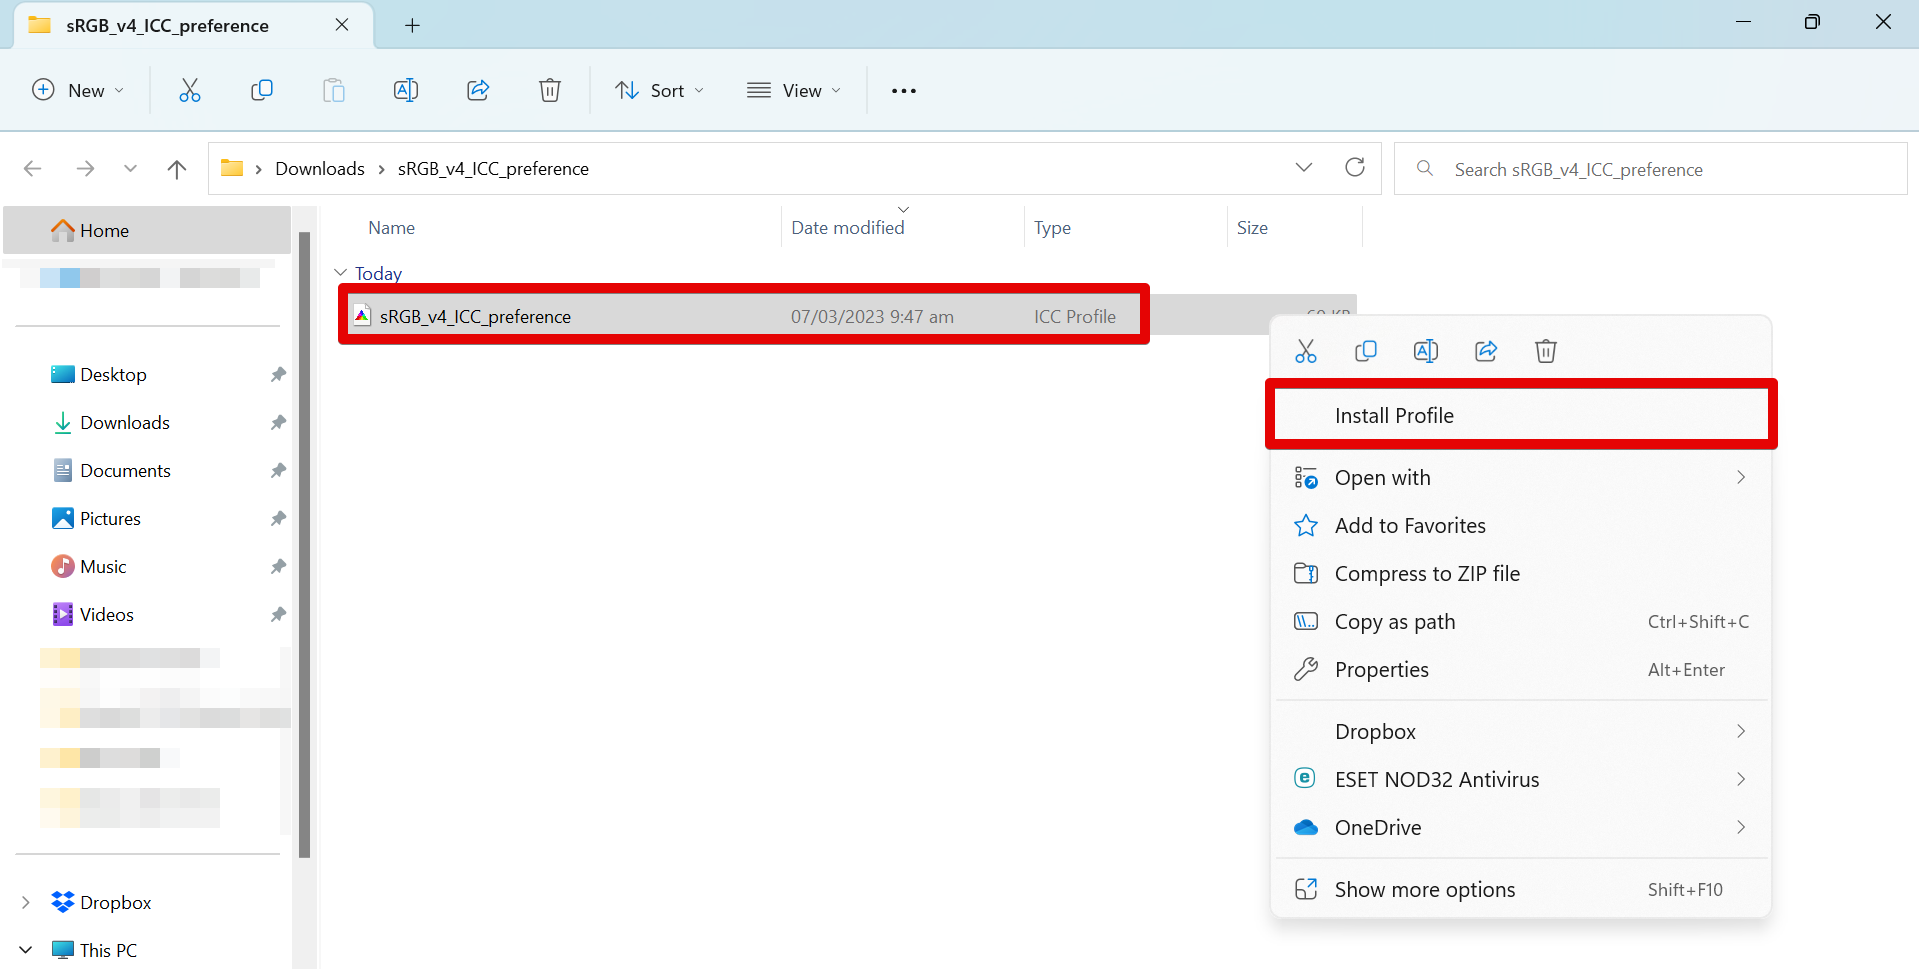The height and width of the screenshot is (969, 1919).
Task: Click the Paste icon in the toolbar
Action: point(334,90)
